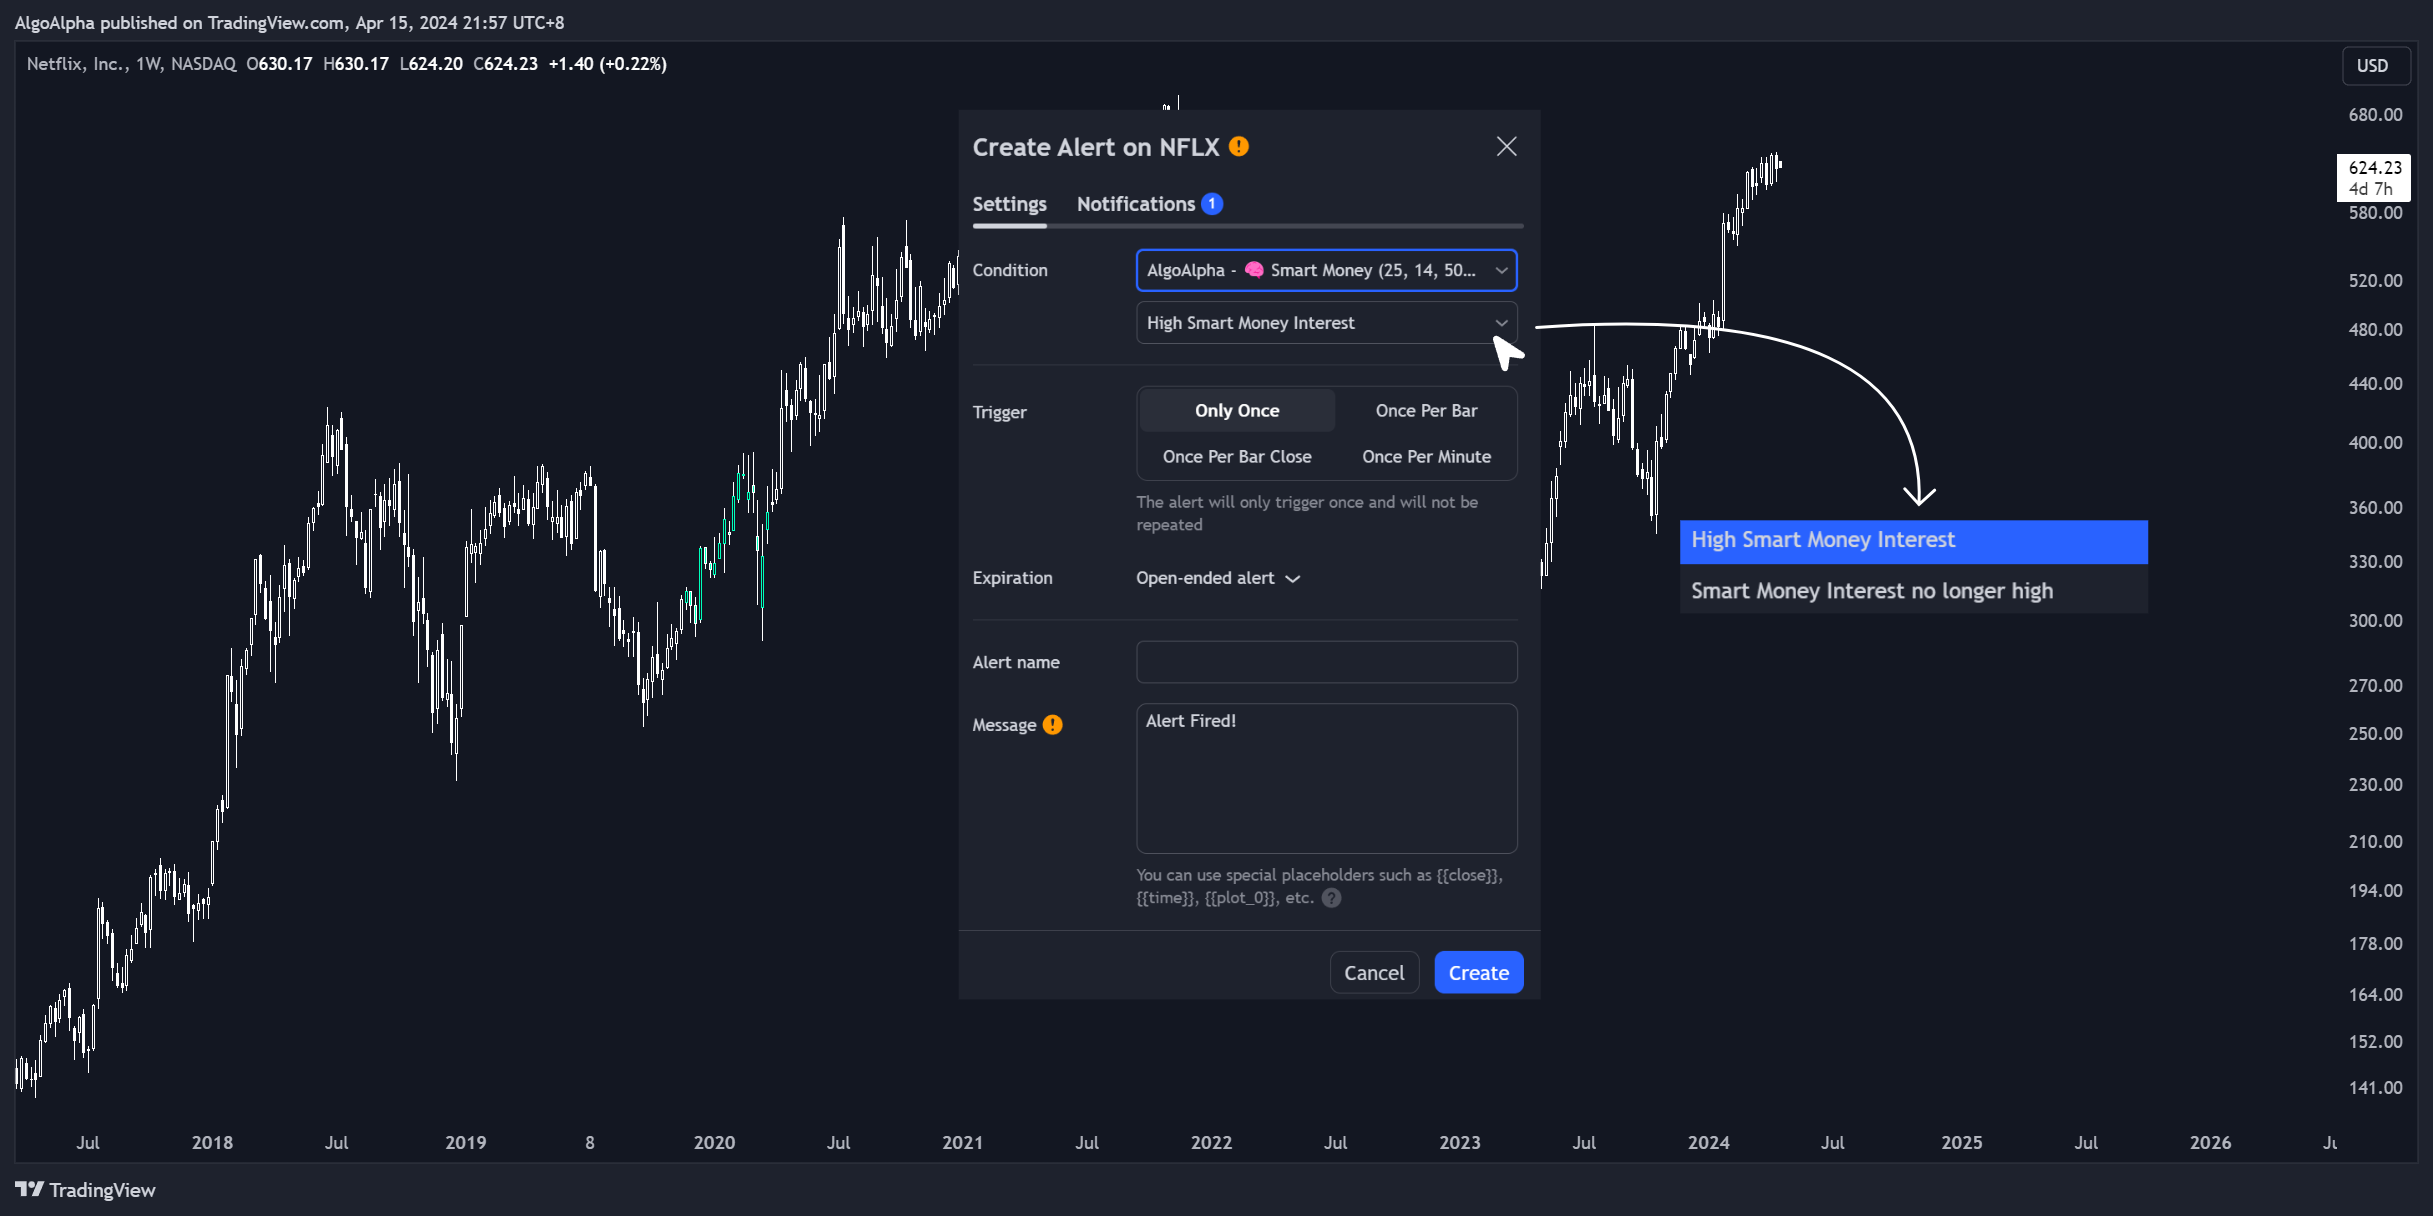Click the Netflix, Inc. symbol title
The image size is (2433, 1216).
75,64
